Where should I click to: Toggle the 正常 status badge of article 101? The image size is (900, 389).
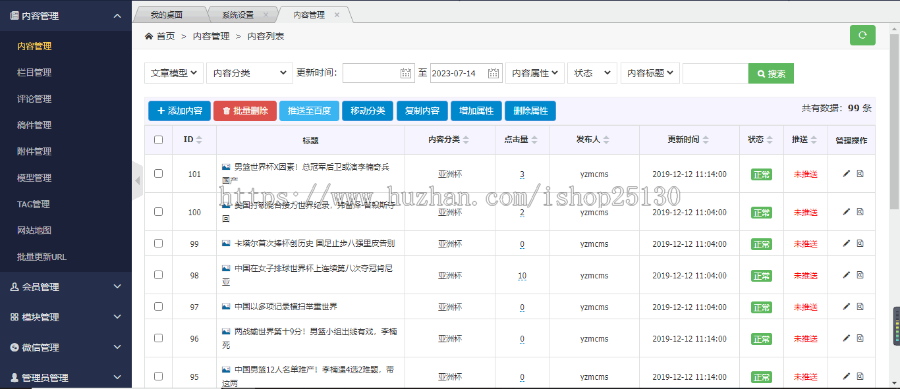point(761,174)
